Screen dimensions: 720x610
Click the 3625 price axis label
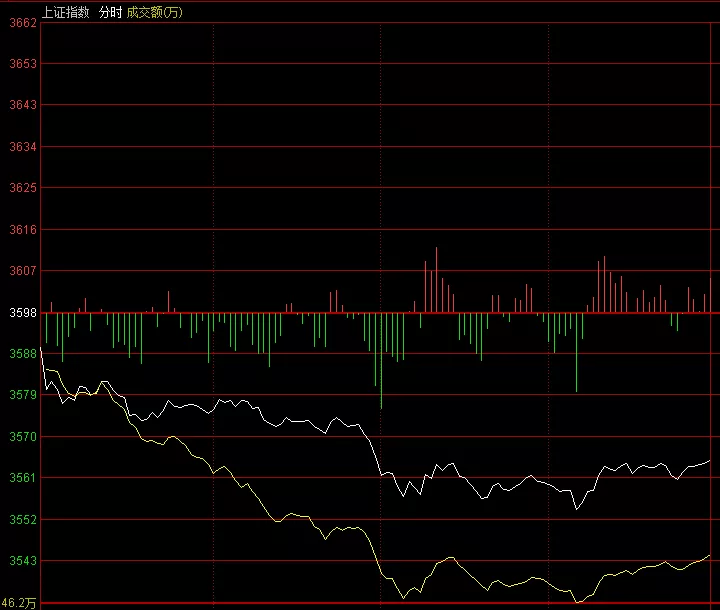[23, 188]
